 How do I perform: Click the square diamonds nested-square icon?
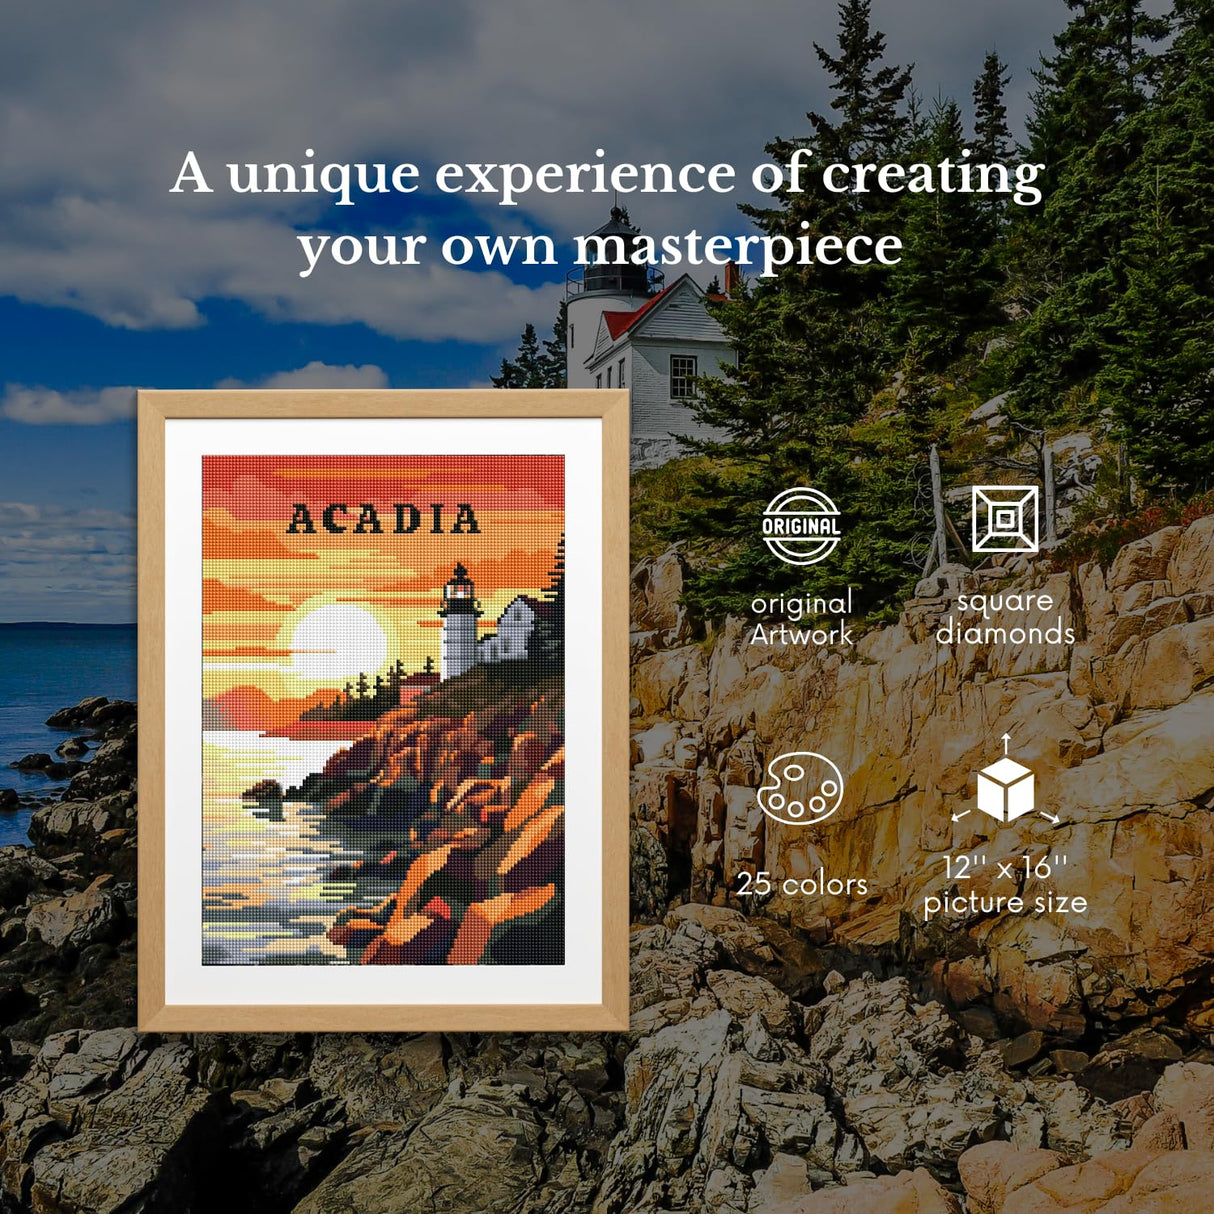(1005, 518)
